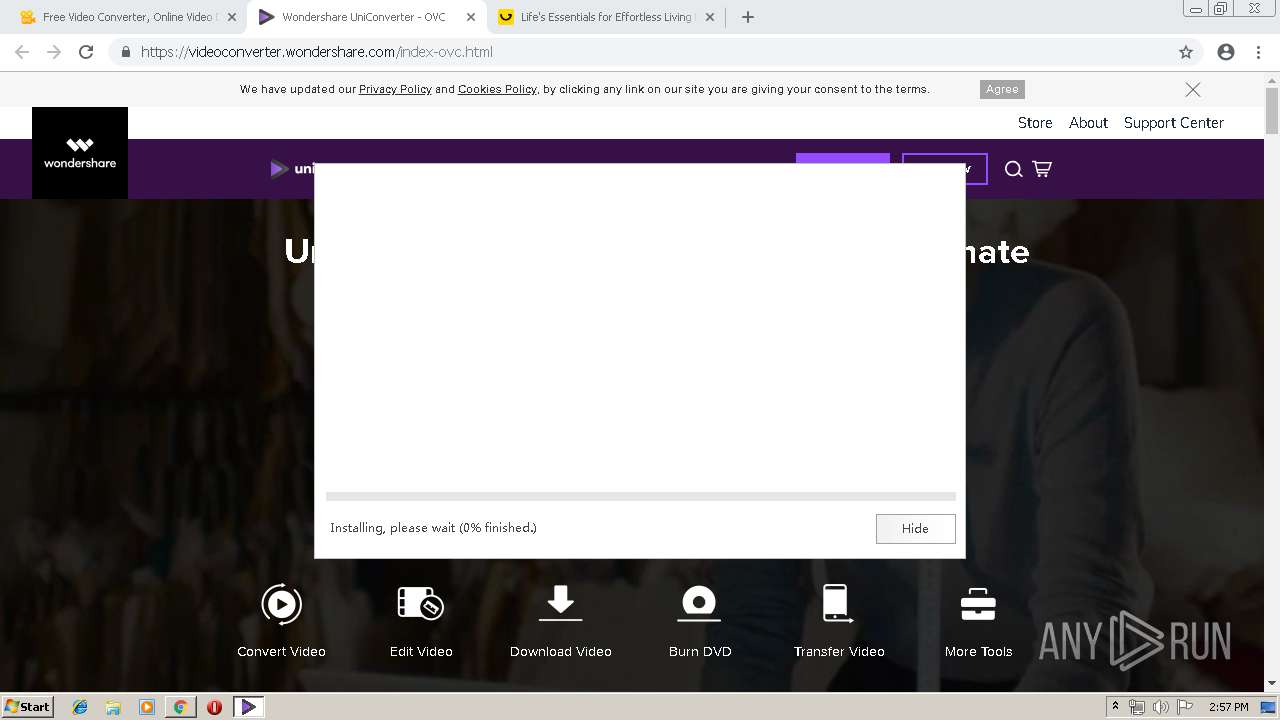1280x720 pixels.
Task: Open a new browser tab
Action: 748,17
